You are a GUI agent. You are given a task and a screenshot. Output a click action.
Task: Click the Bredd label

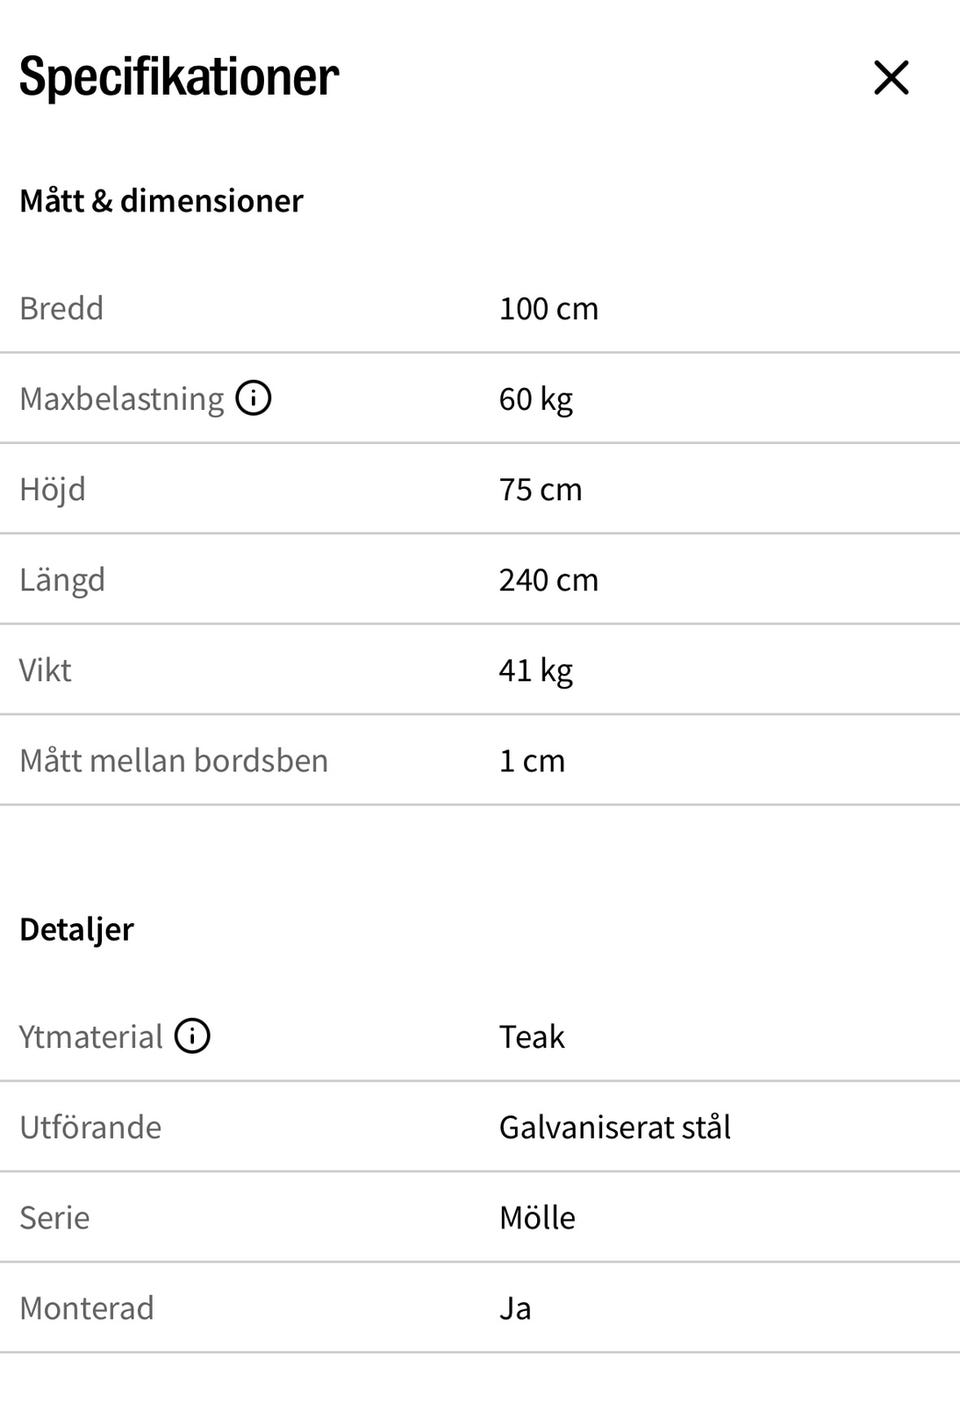click(x=61, y=308)
